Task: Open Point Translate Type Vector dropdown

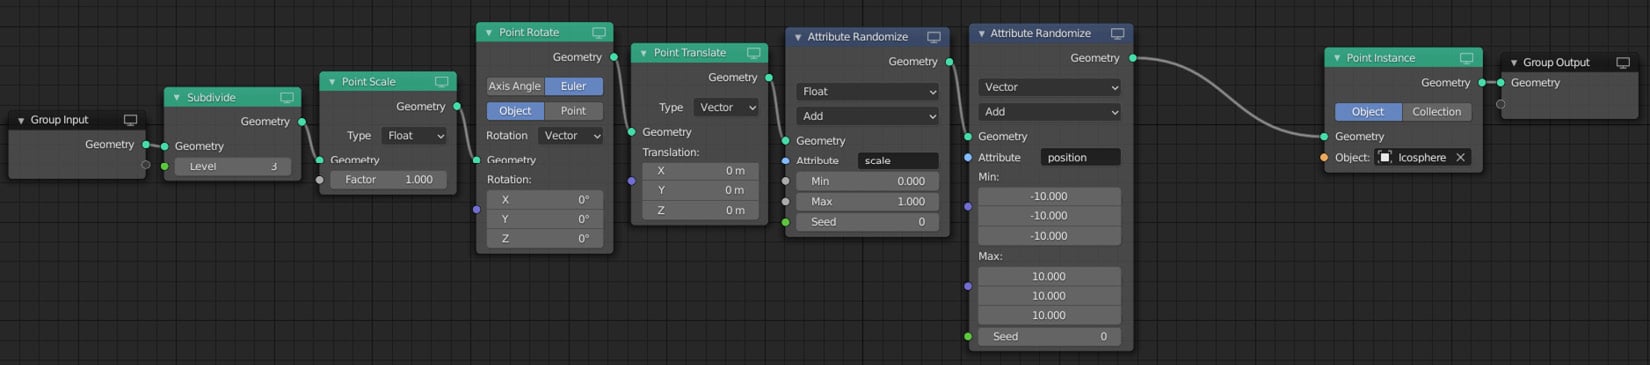Action: (726, 108)
